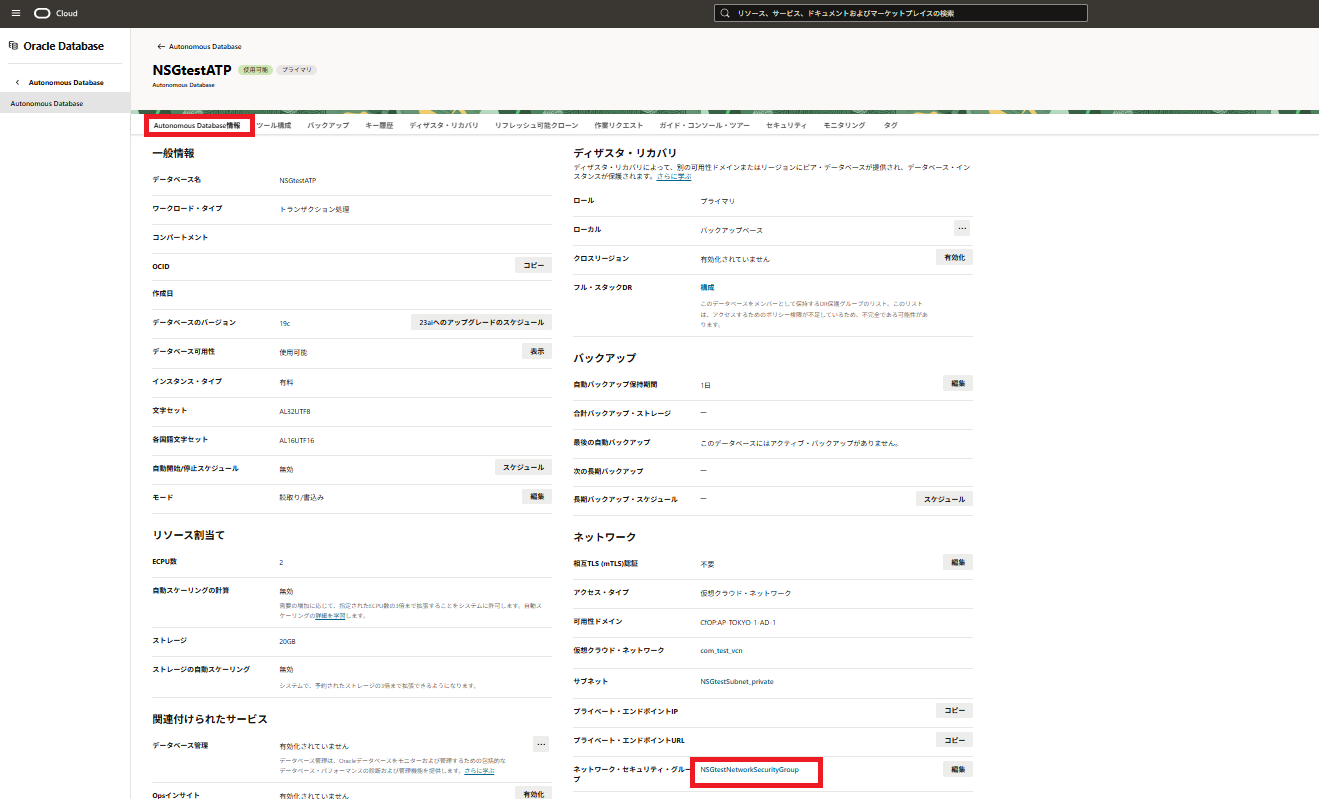Click さらに学ぶ link in データベース管理 description
Screen dimensions: 1319x799
478,771
